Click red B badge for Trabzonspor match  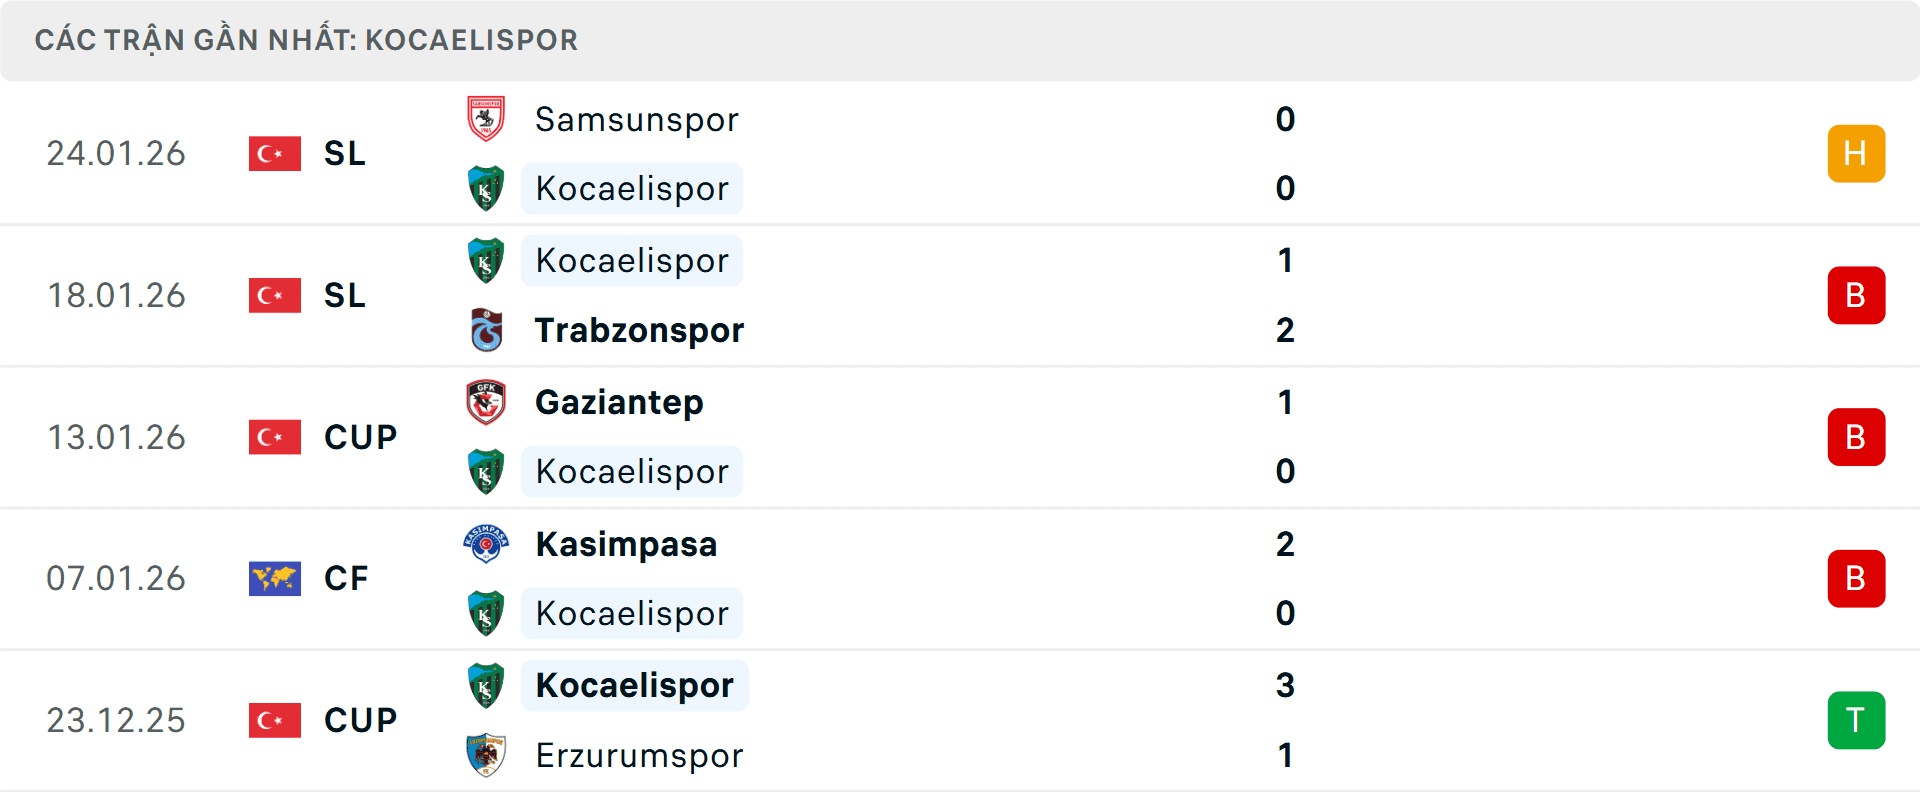[x=1856, y=295]
